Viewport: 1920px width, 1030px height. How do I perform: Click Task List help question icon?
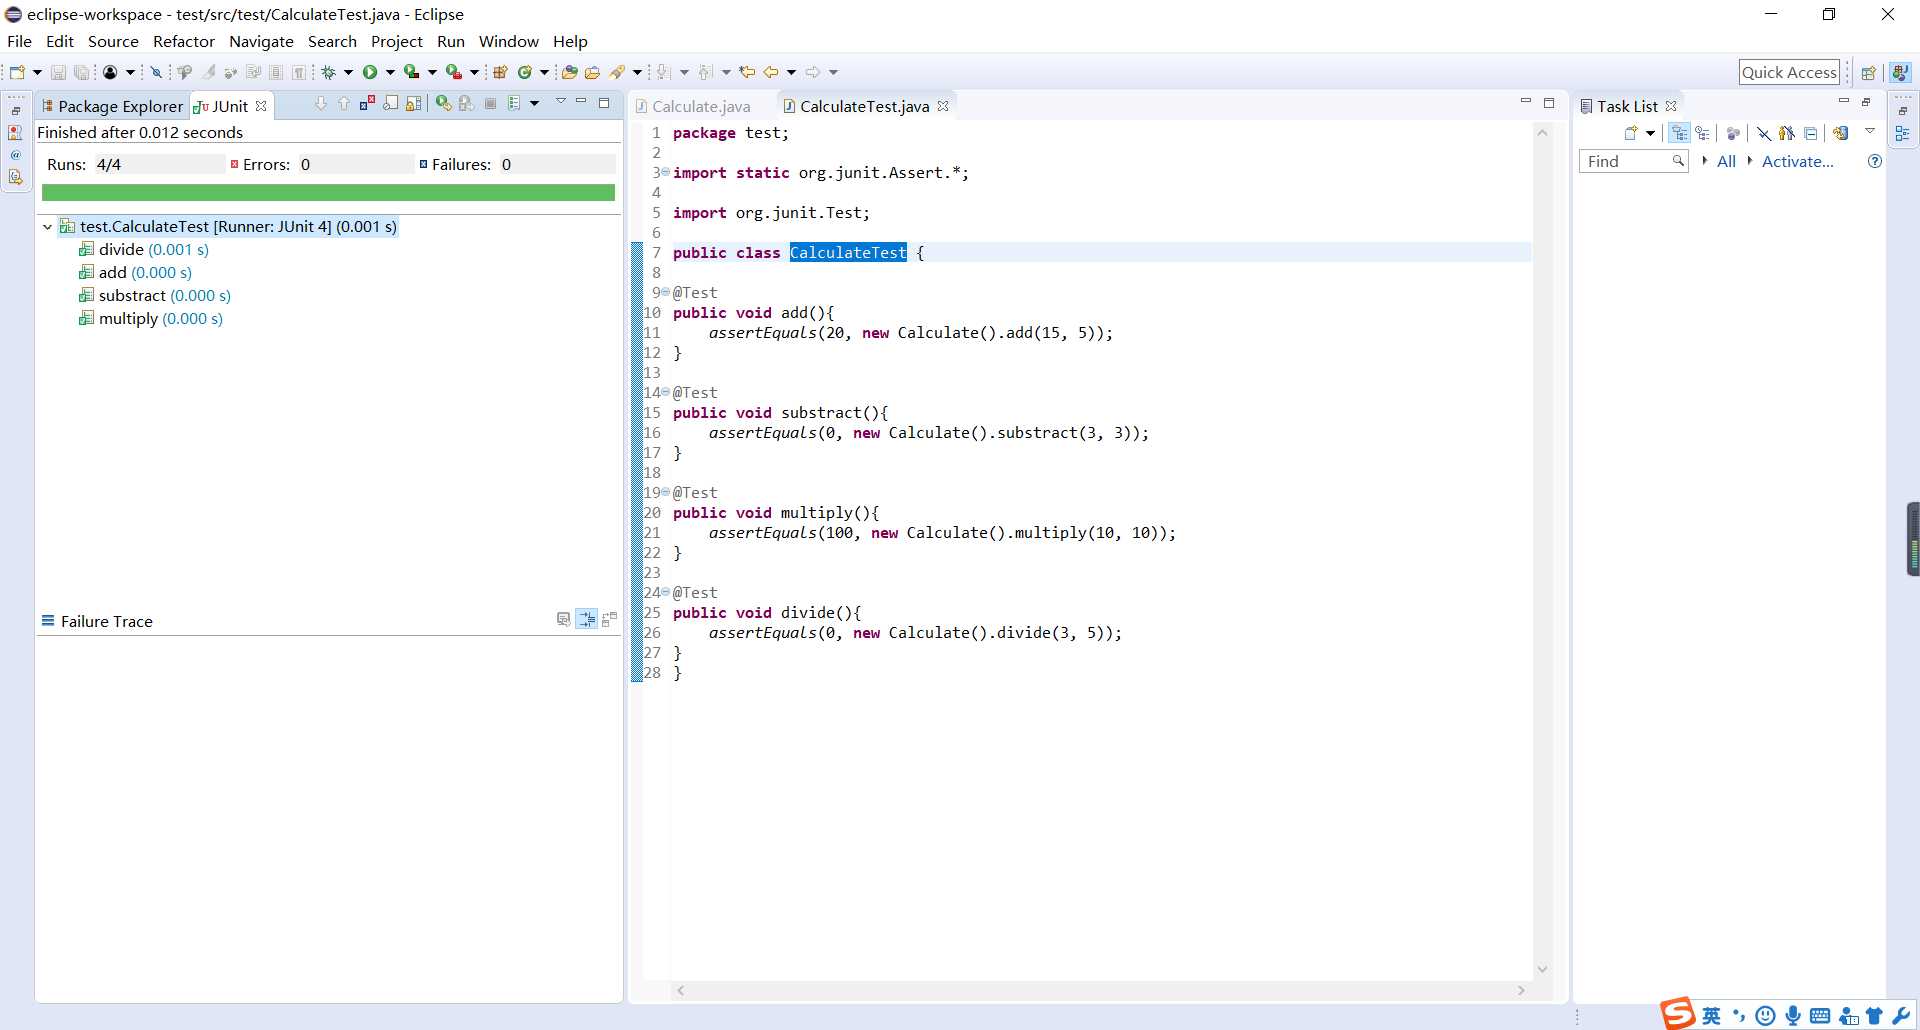click(x=1875, y=161)
